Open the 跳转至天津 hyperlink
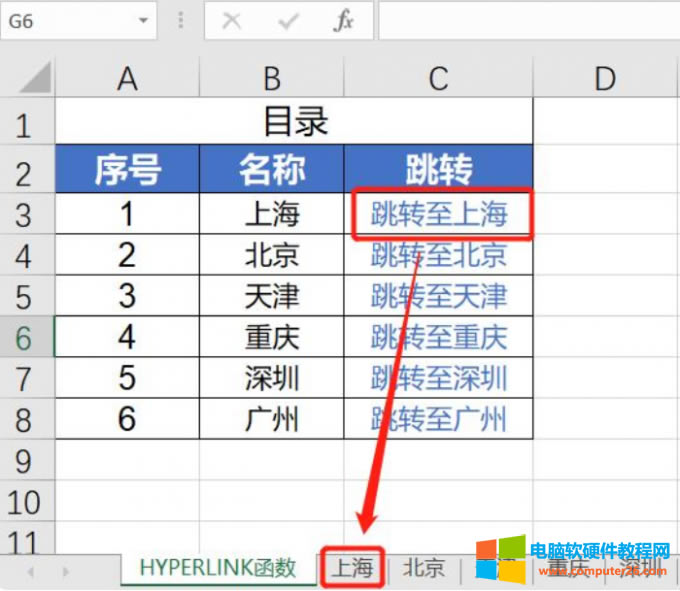This screenshot has height=591, width=680. [439, 296]
